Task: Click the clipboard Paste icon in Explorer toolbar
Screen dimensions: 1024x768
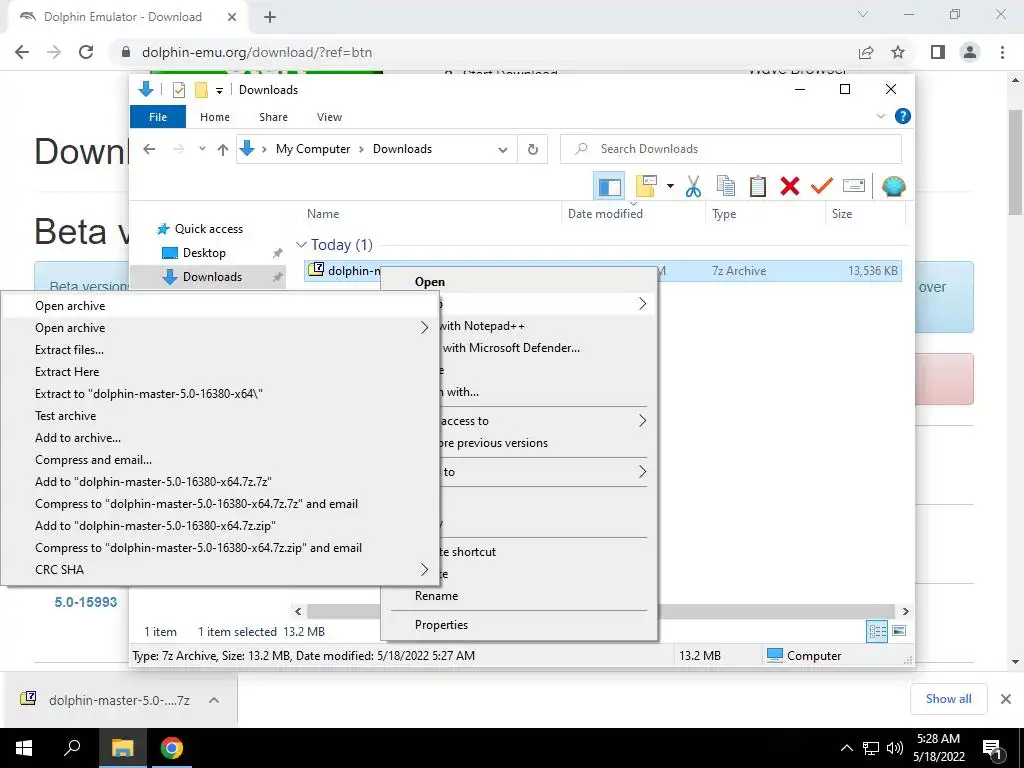Action: pyautogui.click(x=758, y=186)
